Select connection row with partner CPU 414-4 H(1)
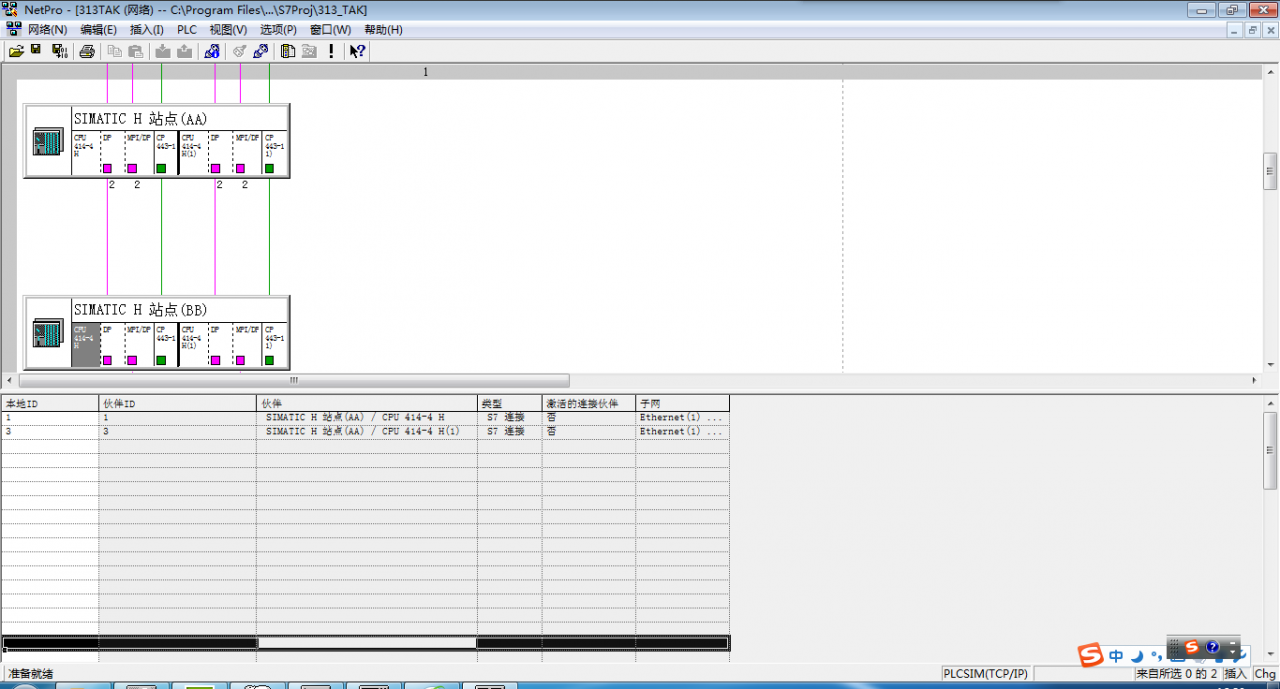 [365, 431]
